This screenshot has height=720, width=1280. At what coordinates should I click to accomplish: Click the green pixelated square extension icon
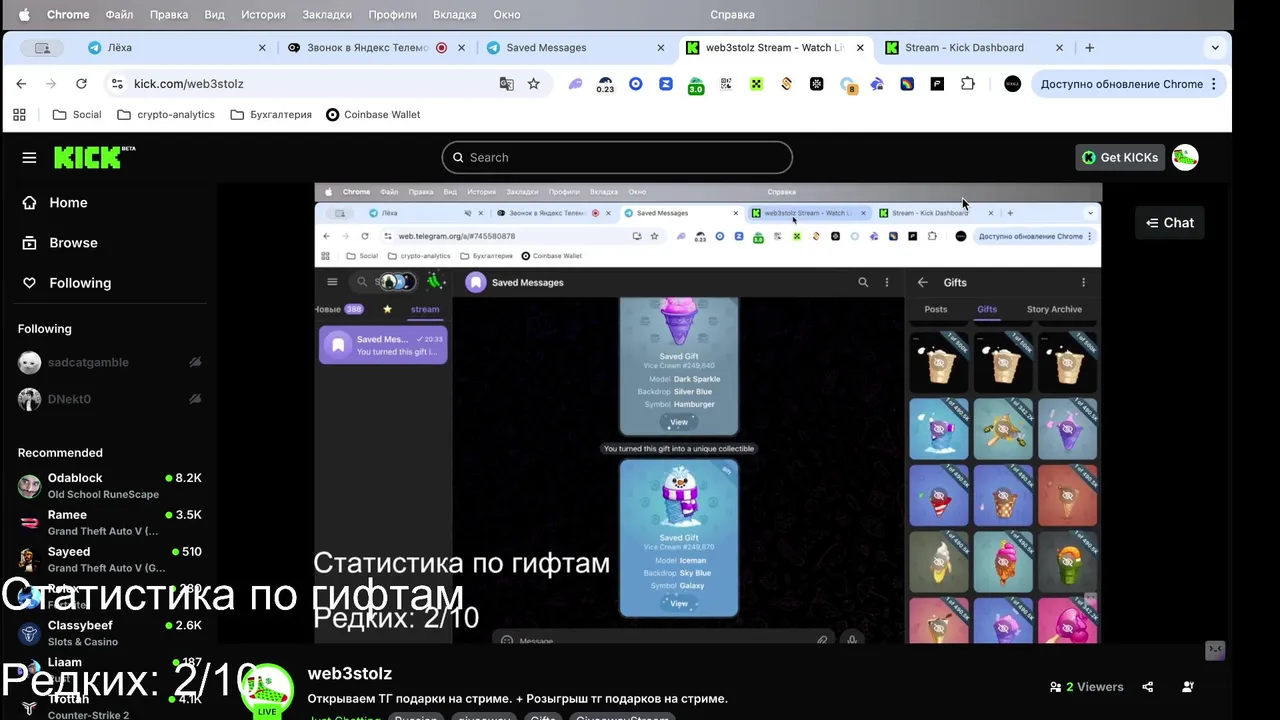pos(756,84)
